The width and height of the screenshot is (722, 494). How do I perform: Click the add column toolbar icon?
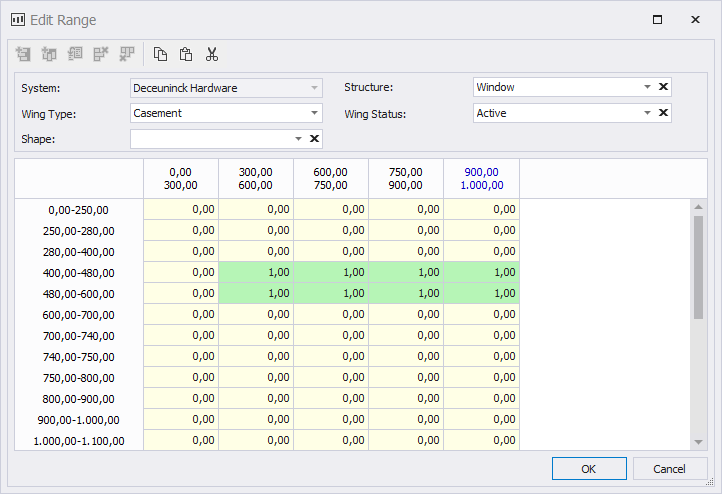click(49, 55)
